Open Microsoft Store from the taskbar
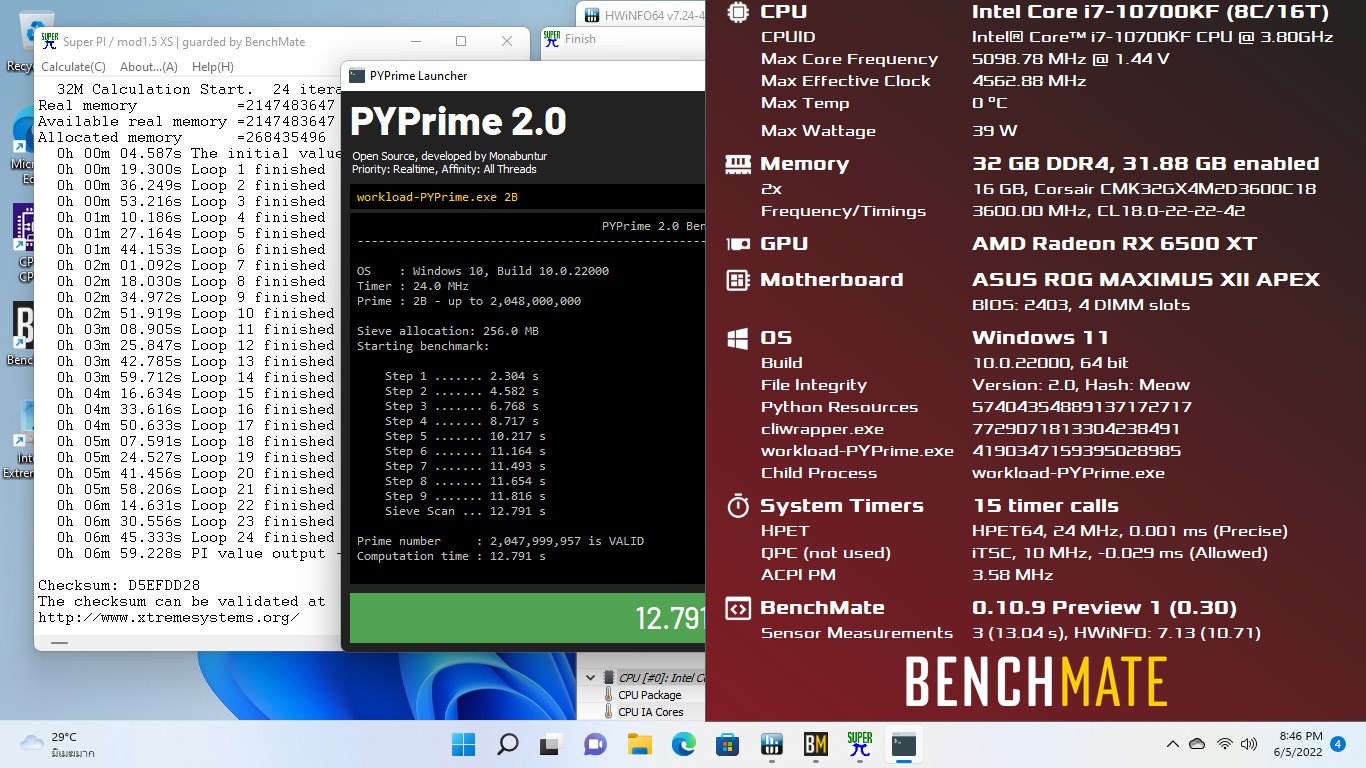The width and height of the screenshot is (1366, 768). point(727,744)
